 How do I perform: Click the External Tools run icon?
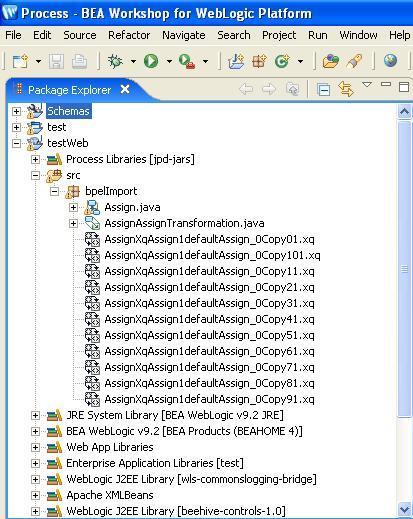[x=187, y=61]
